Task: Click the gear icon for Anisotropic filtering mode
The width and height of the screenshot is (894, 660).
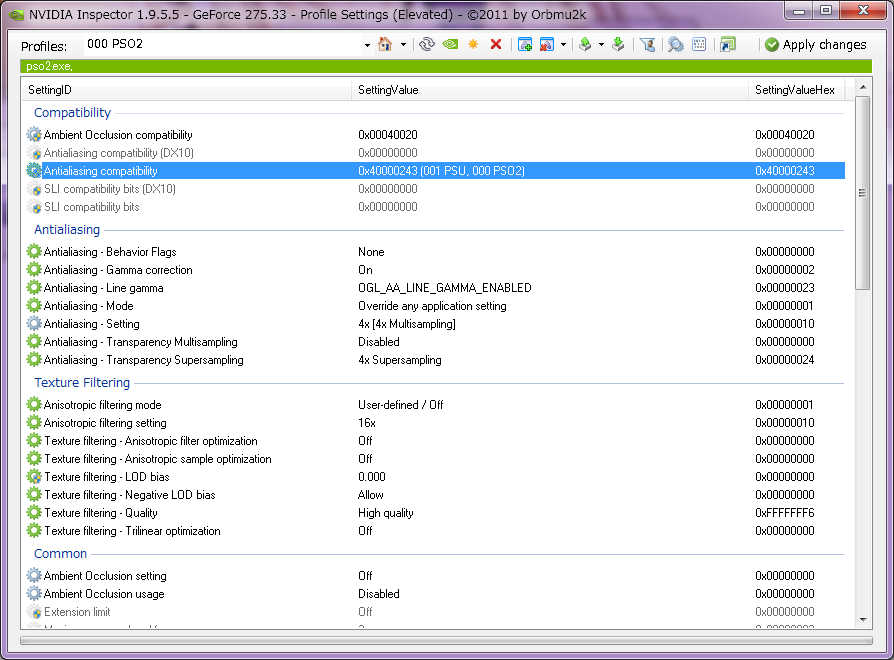Action: pos(34,405)
